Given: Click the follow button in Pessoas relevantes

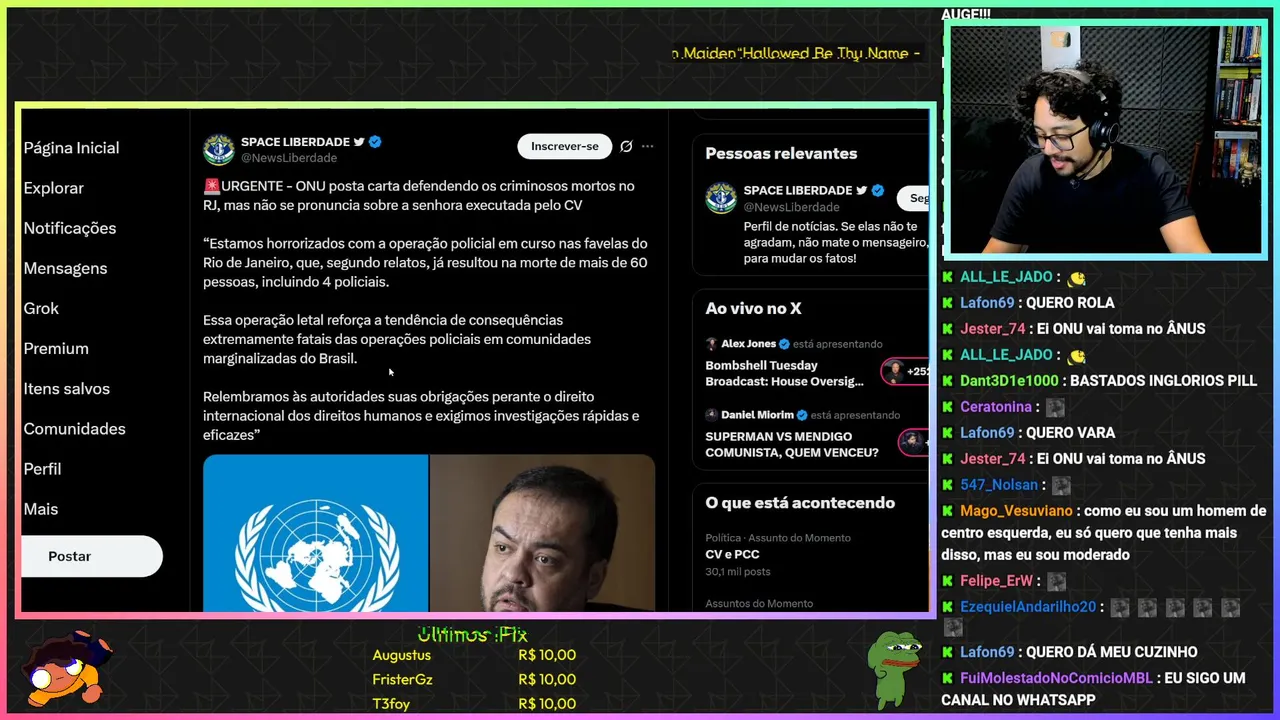Looking at the screenshot, I should 913,198.
